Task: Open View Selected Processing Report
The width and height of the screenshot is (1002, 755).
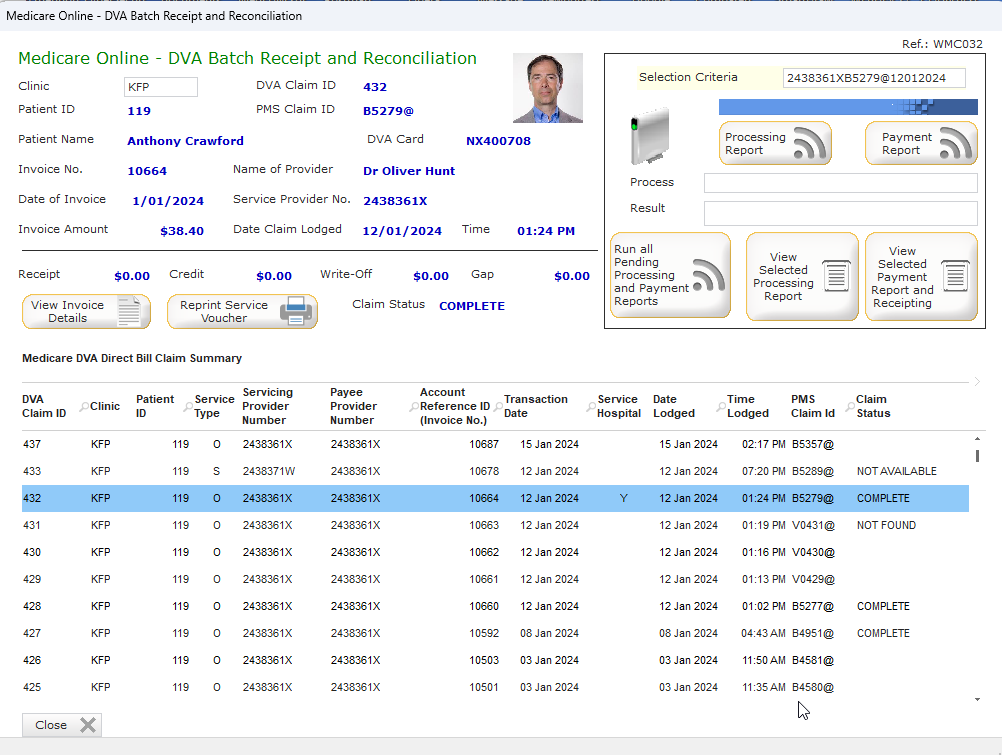Action: pos(802,276)
